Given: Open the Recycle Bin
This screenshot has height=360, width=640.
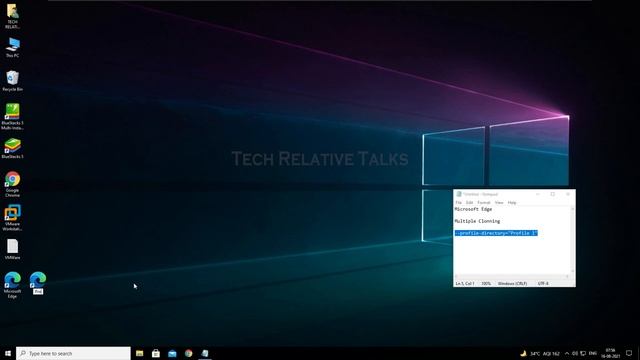Looking at the screenshot, I should (x=12, y=80).
